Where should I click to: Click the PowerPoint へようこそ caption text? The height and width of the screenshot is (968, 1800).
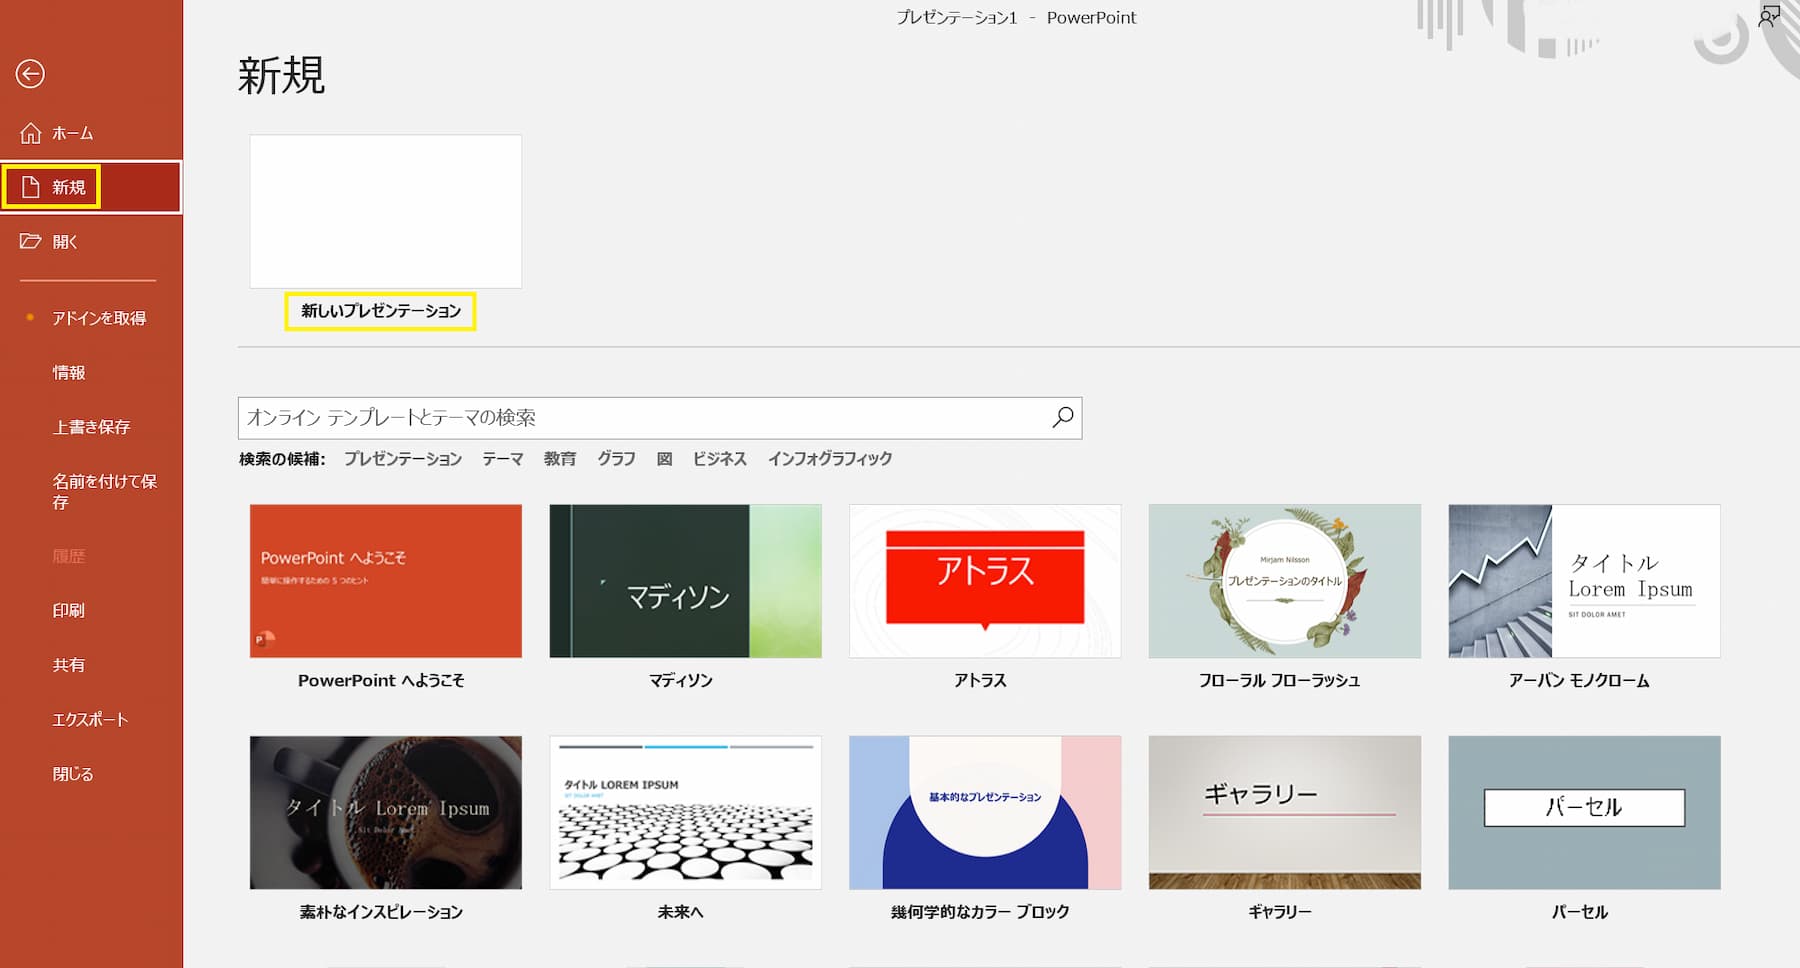pyautogui.click(x=381, y=680)
